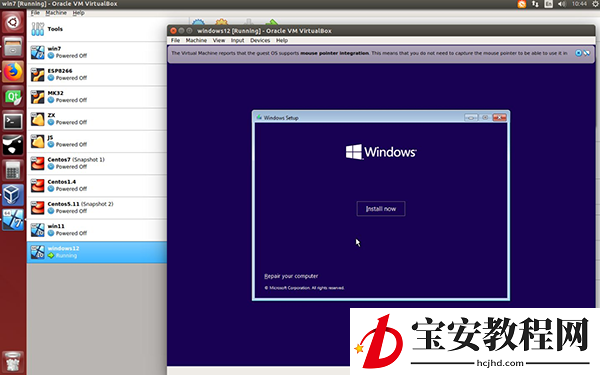The image size is (600, 375).
Task: Click the orange update indicator in top panel
Action: [x=522, y=4]
